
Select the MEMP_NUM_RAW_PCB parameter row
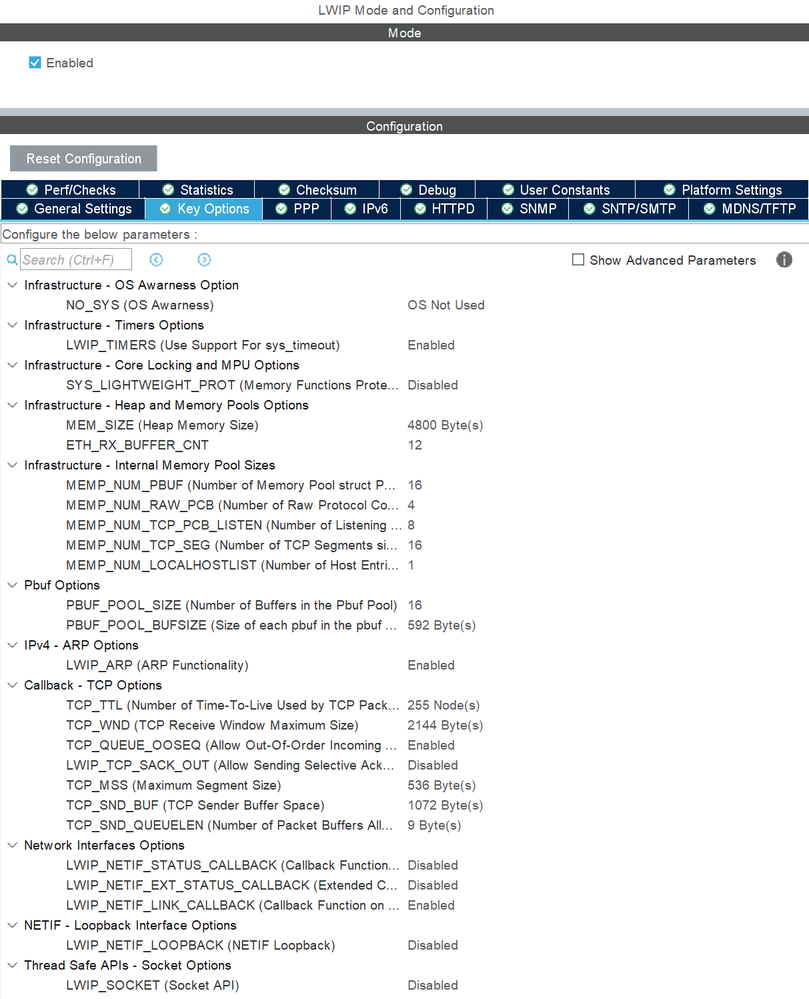(404, 505)
